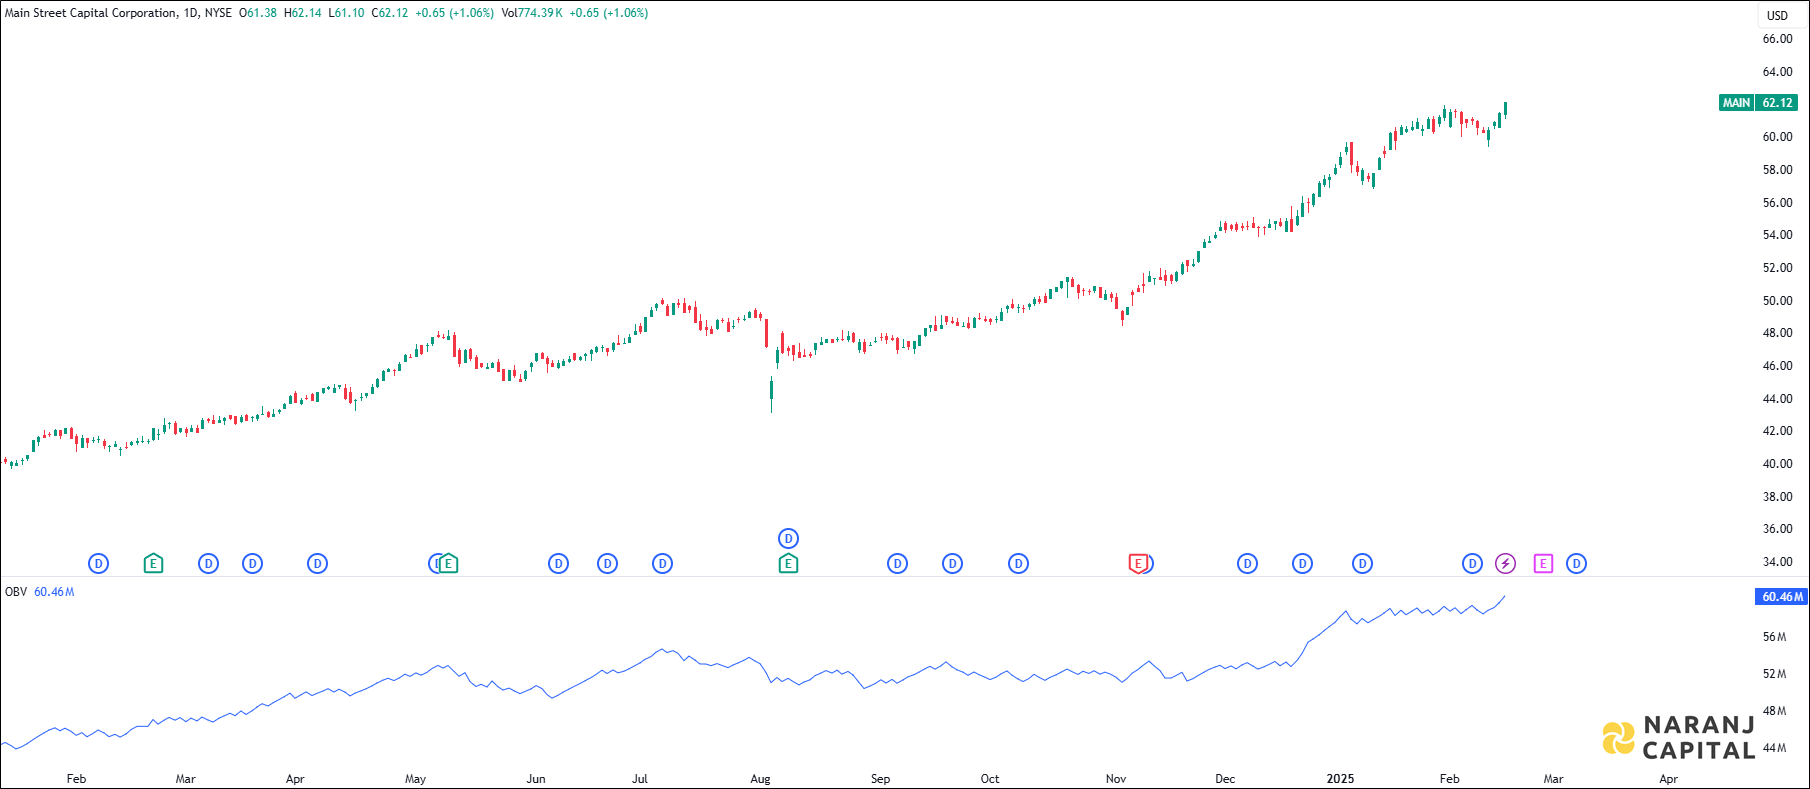Click the Jul label on time axis

tap(640, 779)
